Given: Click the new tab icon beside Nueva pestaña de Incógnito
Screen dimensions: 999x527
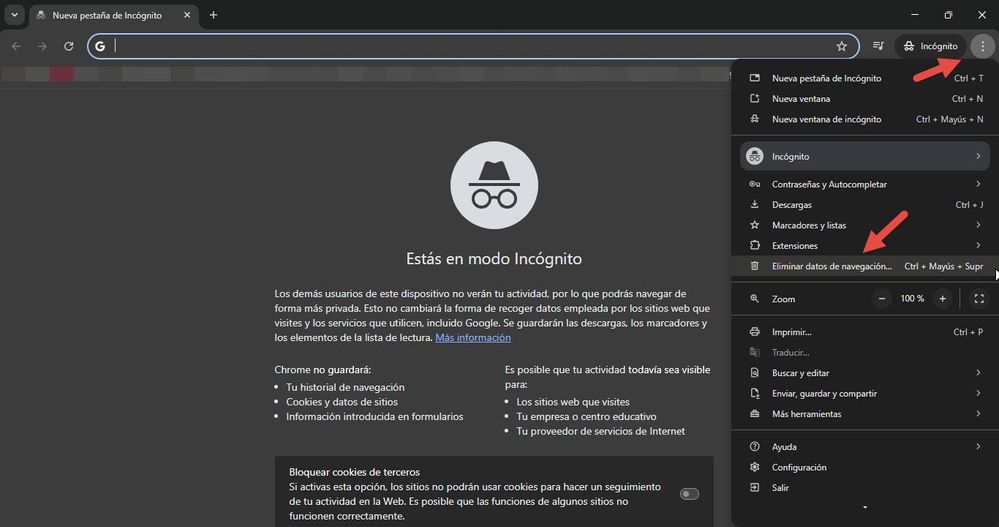Looking at the screenshot, I should pyautogui.click(x=754, y=78).
